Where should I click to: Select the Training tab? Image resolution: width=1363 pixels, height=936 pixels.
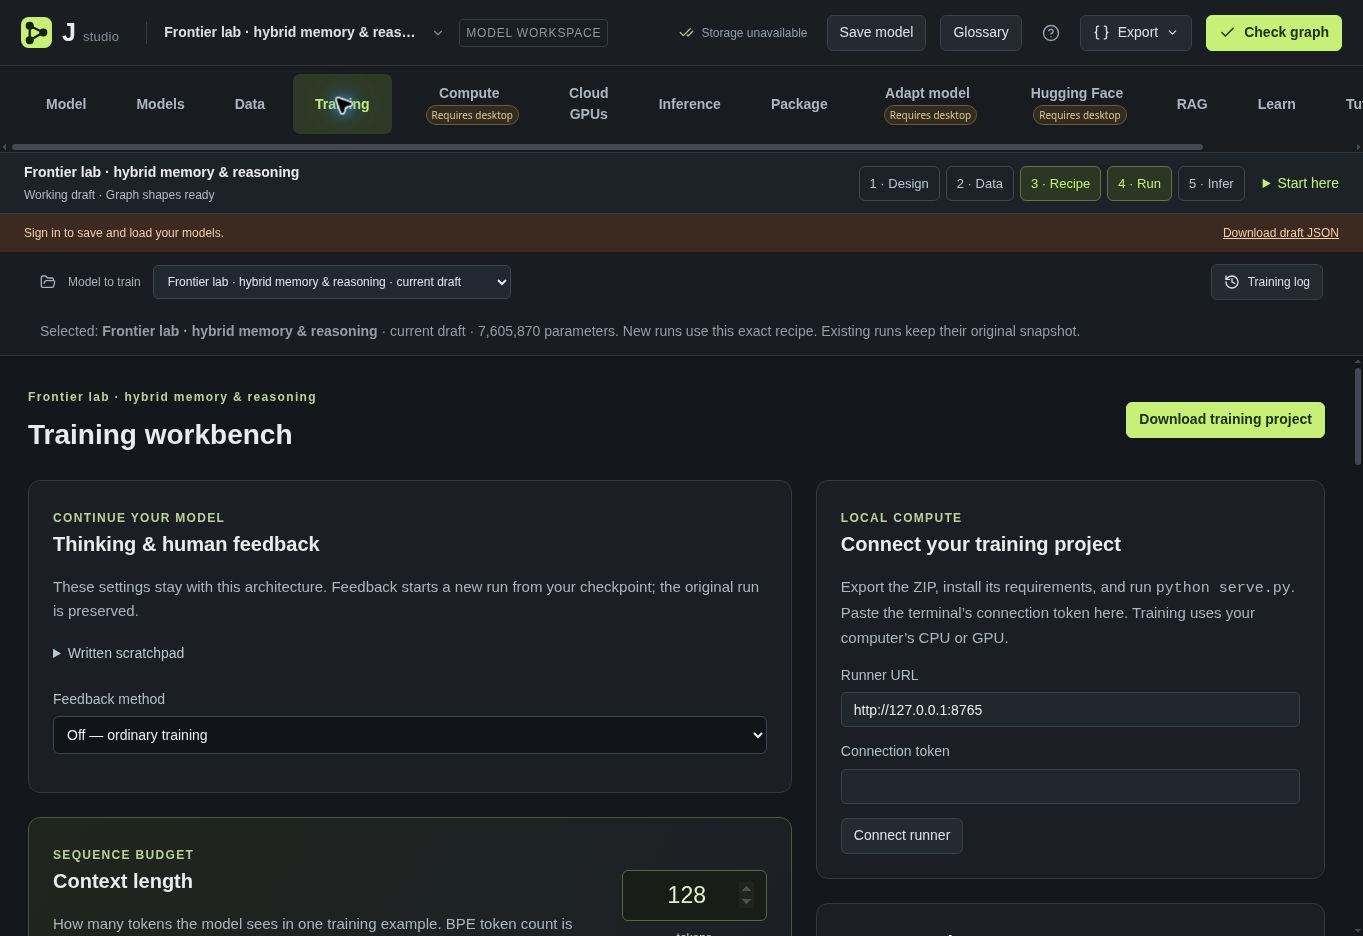(x=342, y=104)
